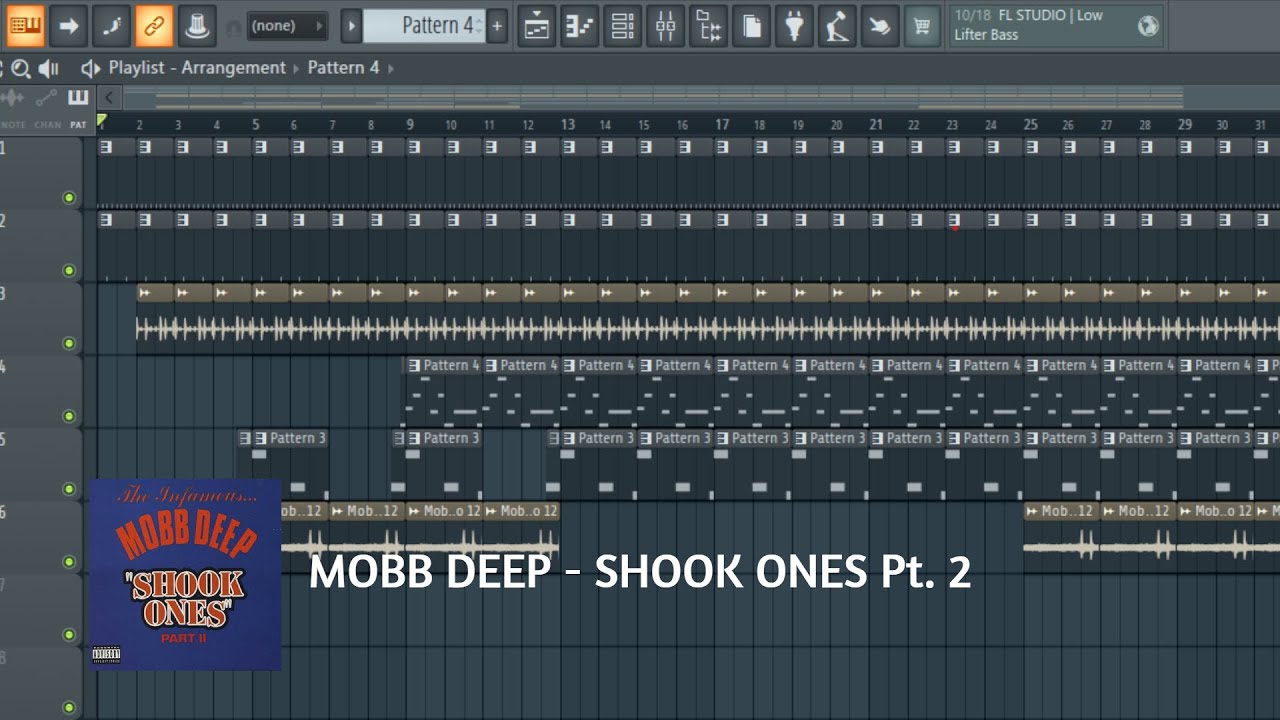Open the plugin picker plug icon
The height and width of the screenshot is (720, 1280).
tap(794, 25)
